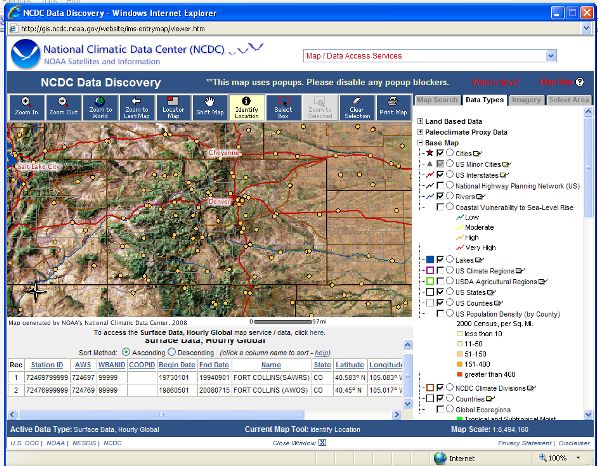Check the US Climate Regions checkbox

(x=440, y=271)
